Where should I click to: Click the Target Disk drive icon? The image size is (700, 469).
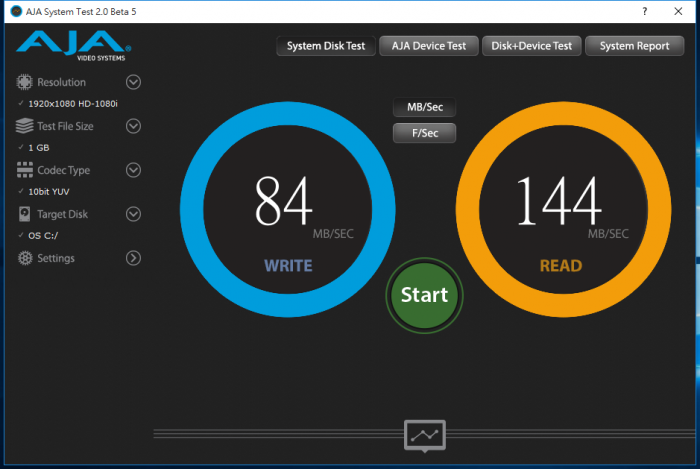[x=25, y=214]
